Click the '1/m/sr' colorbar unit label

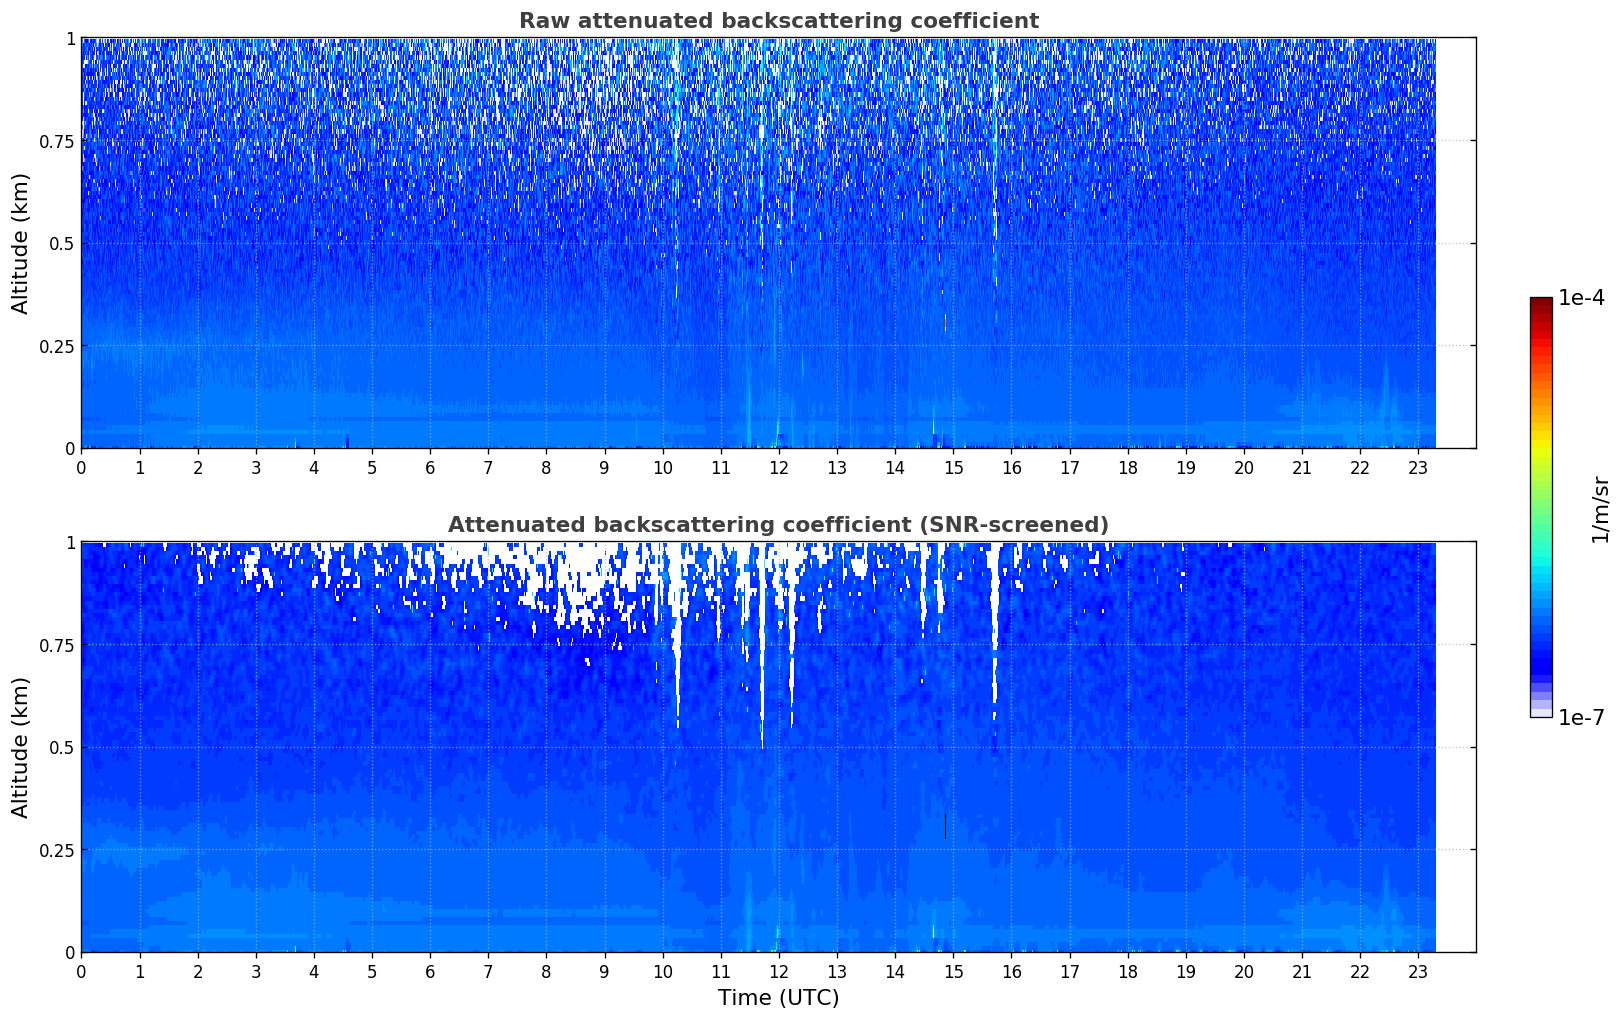1600,508
